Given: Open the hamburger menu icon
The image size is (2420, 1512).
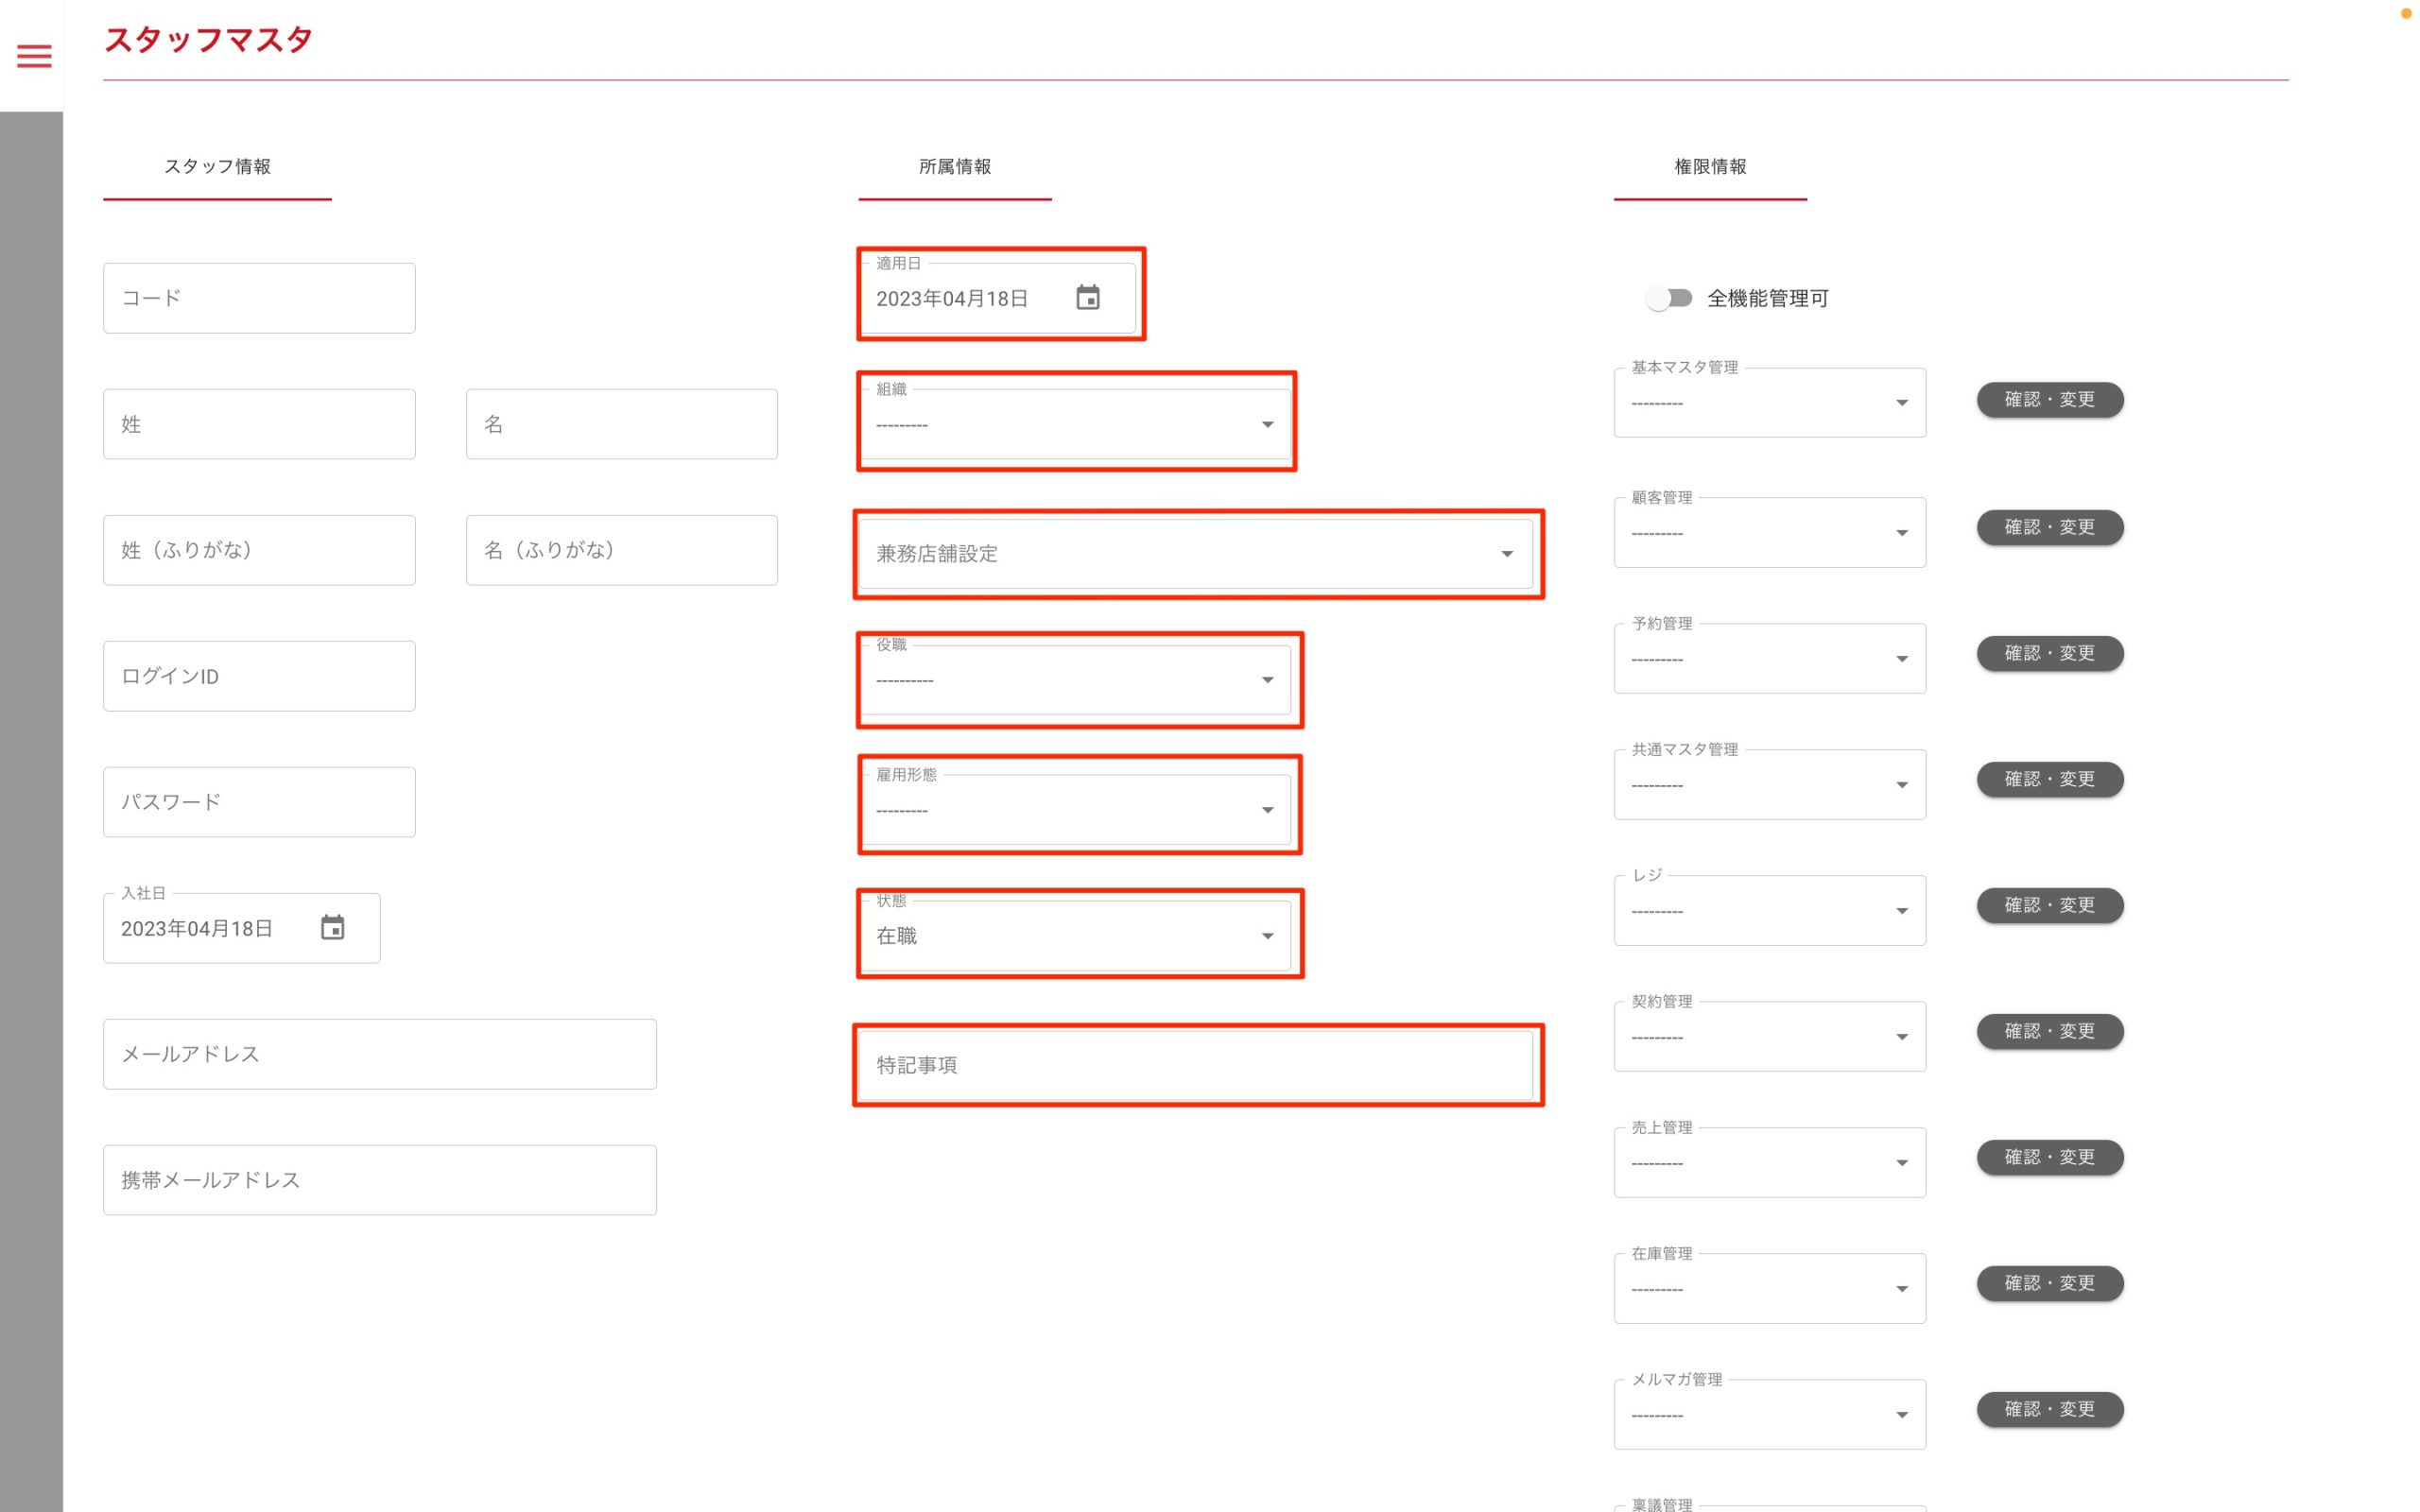Looking at the screenshot, I should click(x=34, y=56).
